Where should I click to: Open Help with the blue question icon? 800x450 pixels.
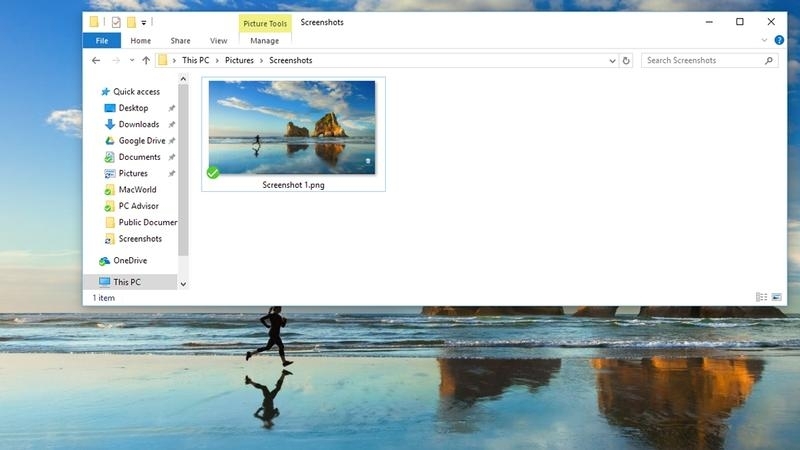[x=779, y=40]
